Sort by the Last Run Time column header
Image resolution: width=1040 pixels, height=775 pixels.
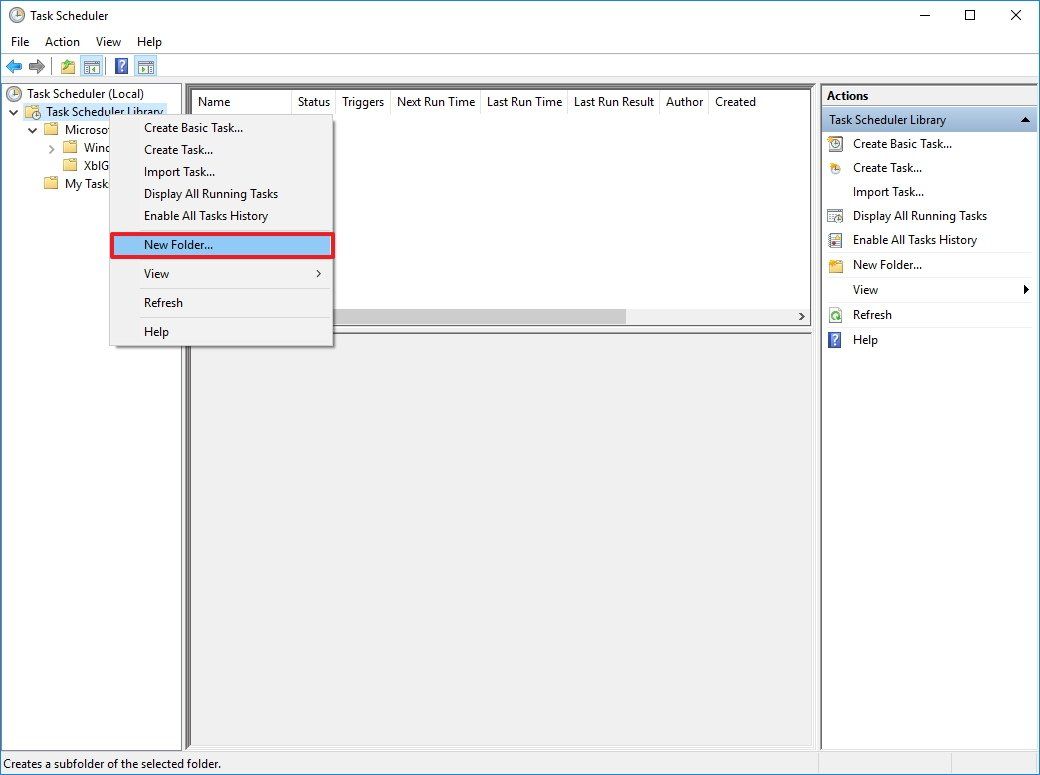pos(524,102)
